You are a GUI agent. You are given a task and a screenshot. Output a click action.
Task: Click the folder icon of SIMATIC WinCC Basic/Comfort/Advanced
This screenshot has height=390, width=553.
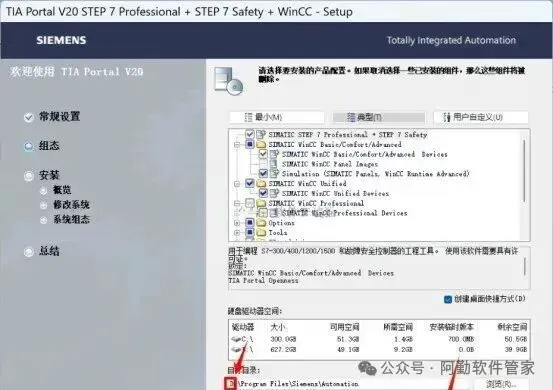coord(261,145)
